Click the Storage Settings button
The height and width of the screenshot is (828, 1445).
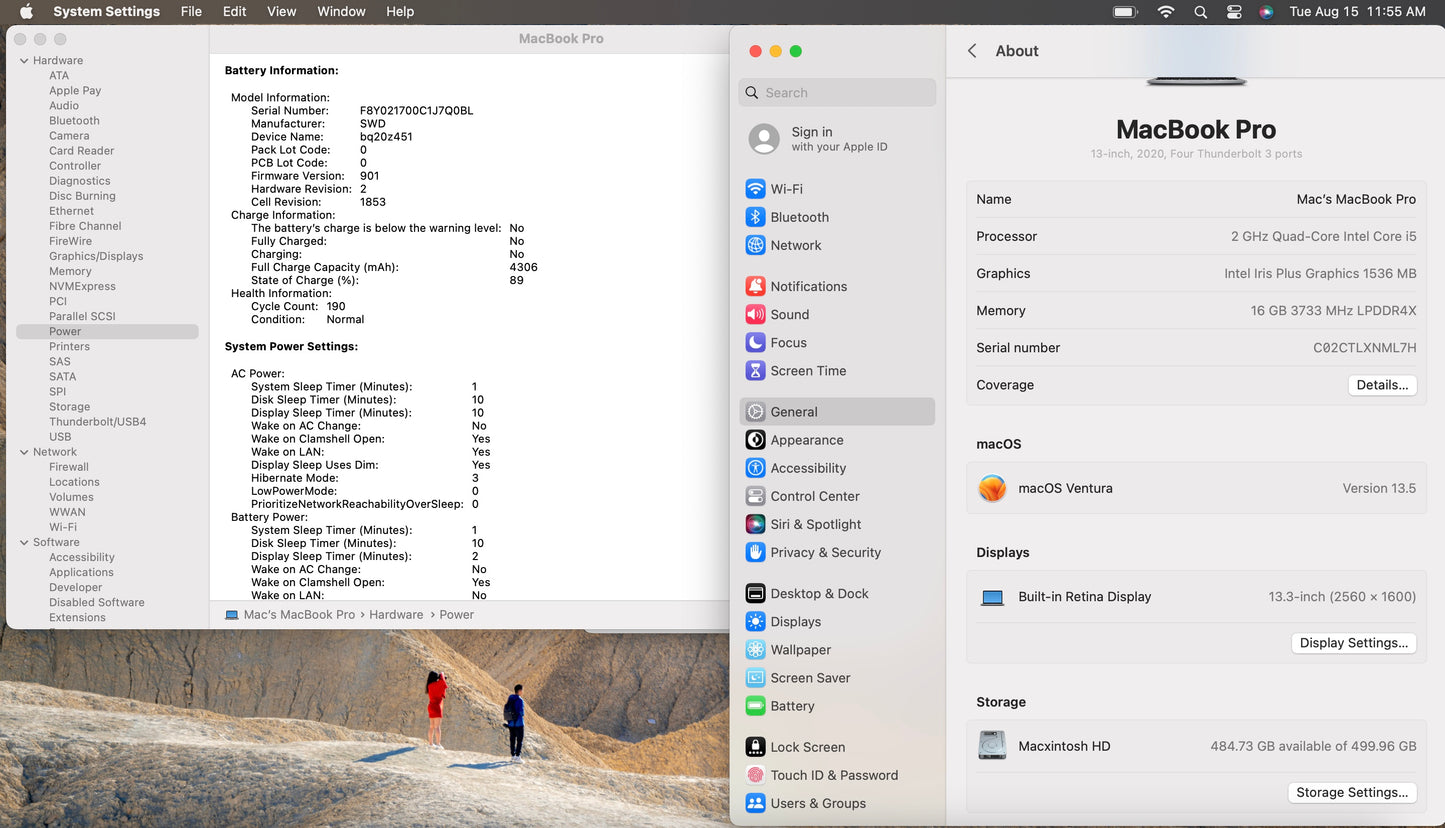(x=1351, y=792)
